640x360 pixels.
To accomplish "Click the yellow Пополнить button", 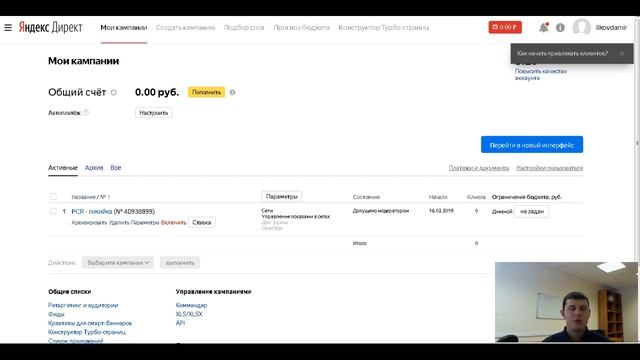I will [207, 92].
